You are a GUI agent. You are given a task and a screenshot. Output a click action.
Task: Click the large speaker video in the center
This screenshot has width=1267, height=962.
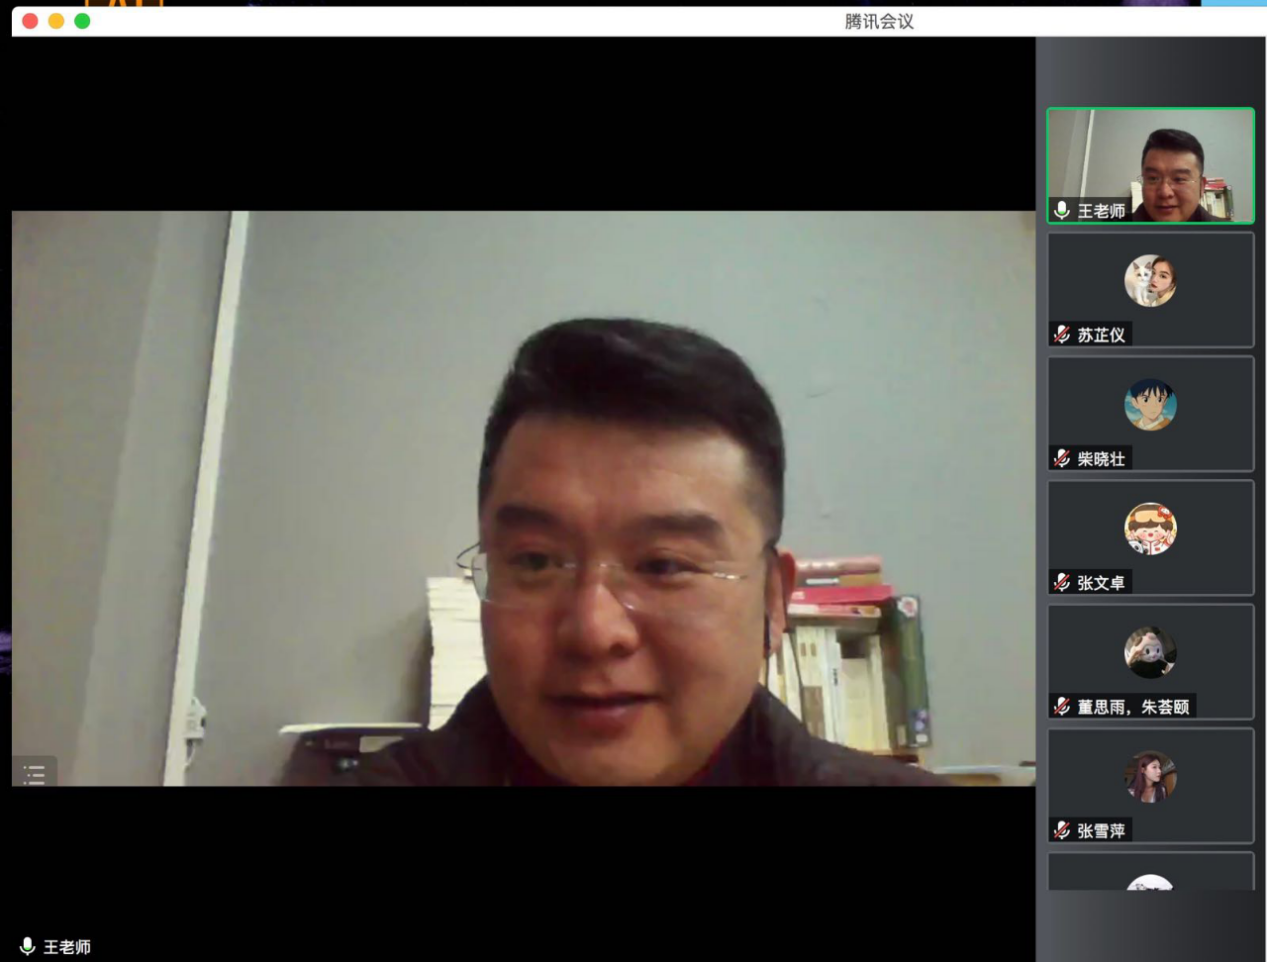pos(523,498)
